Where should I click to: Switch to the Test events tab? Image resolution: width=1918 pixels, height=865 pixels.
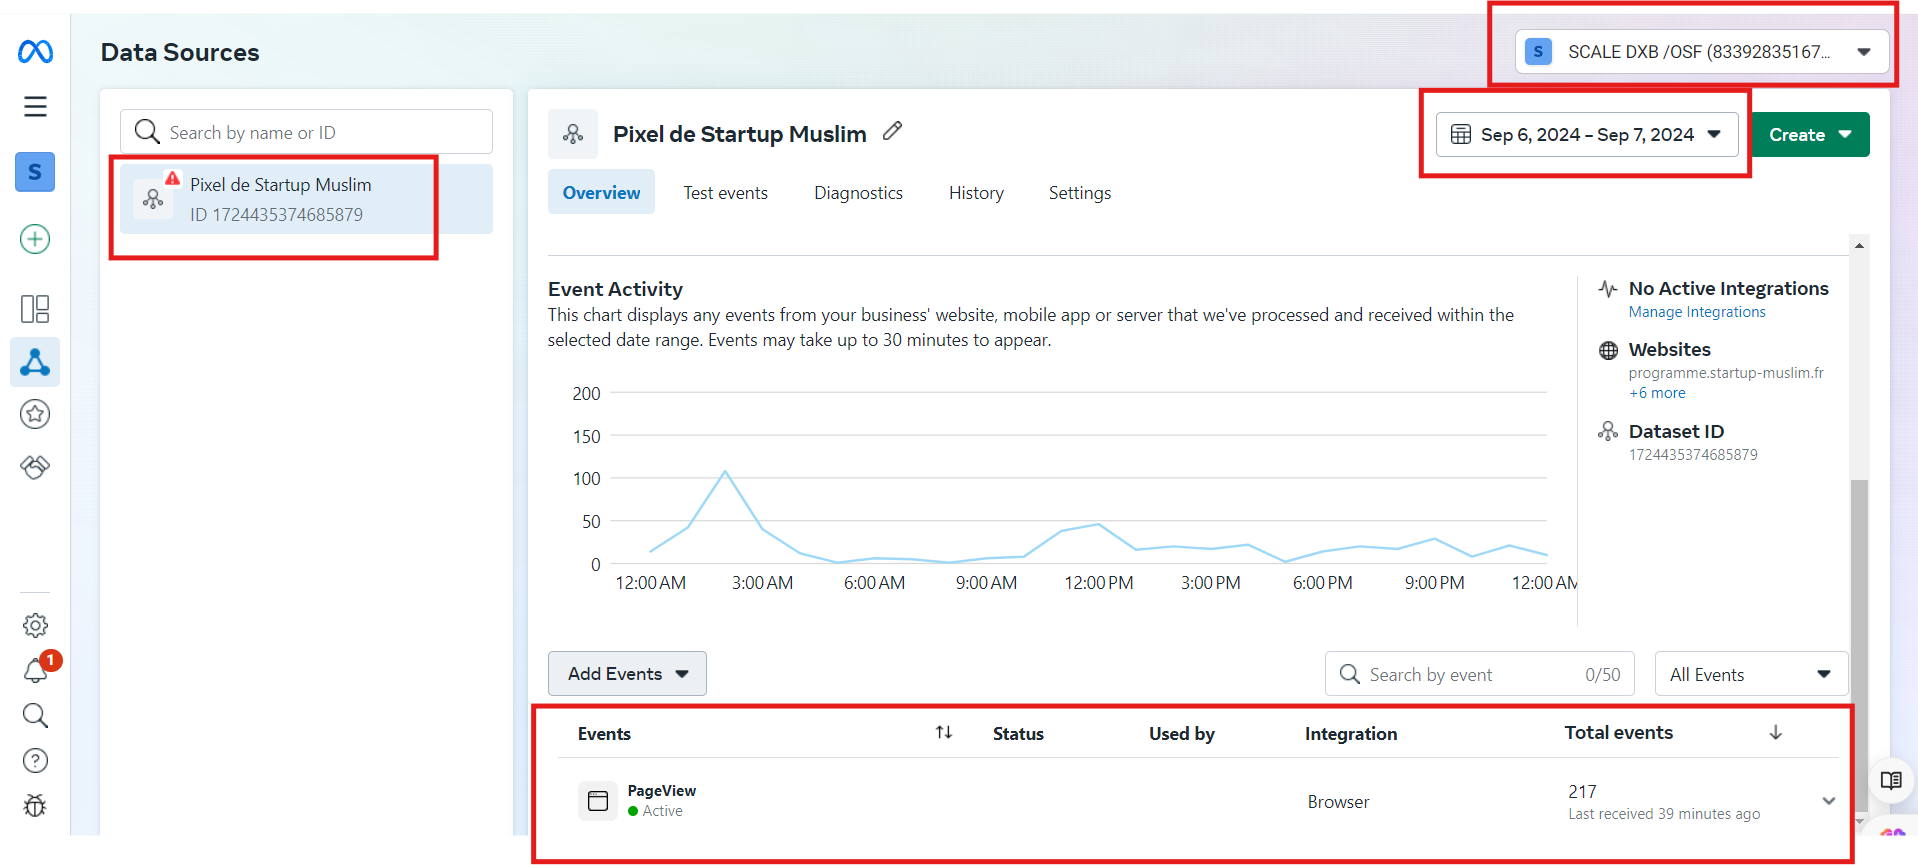tap(725, 193)
